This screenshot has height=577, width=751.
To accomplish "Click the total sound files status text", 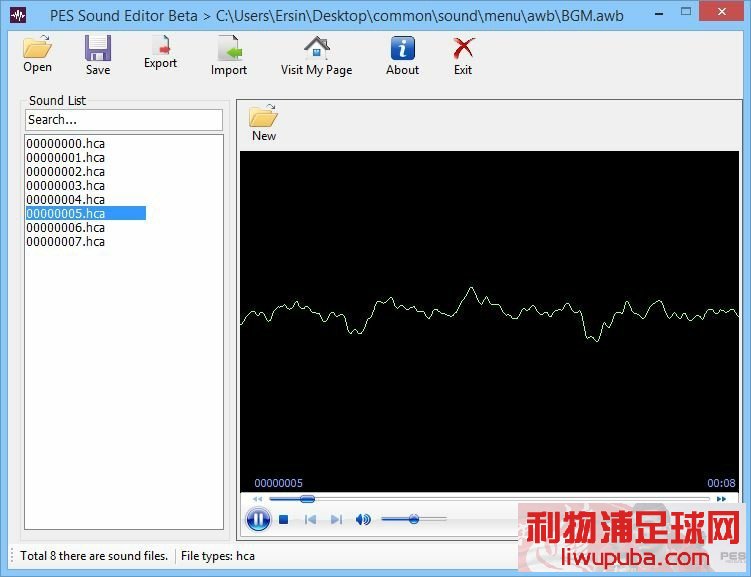I will [x=94, y=556].
